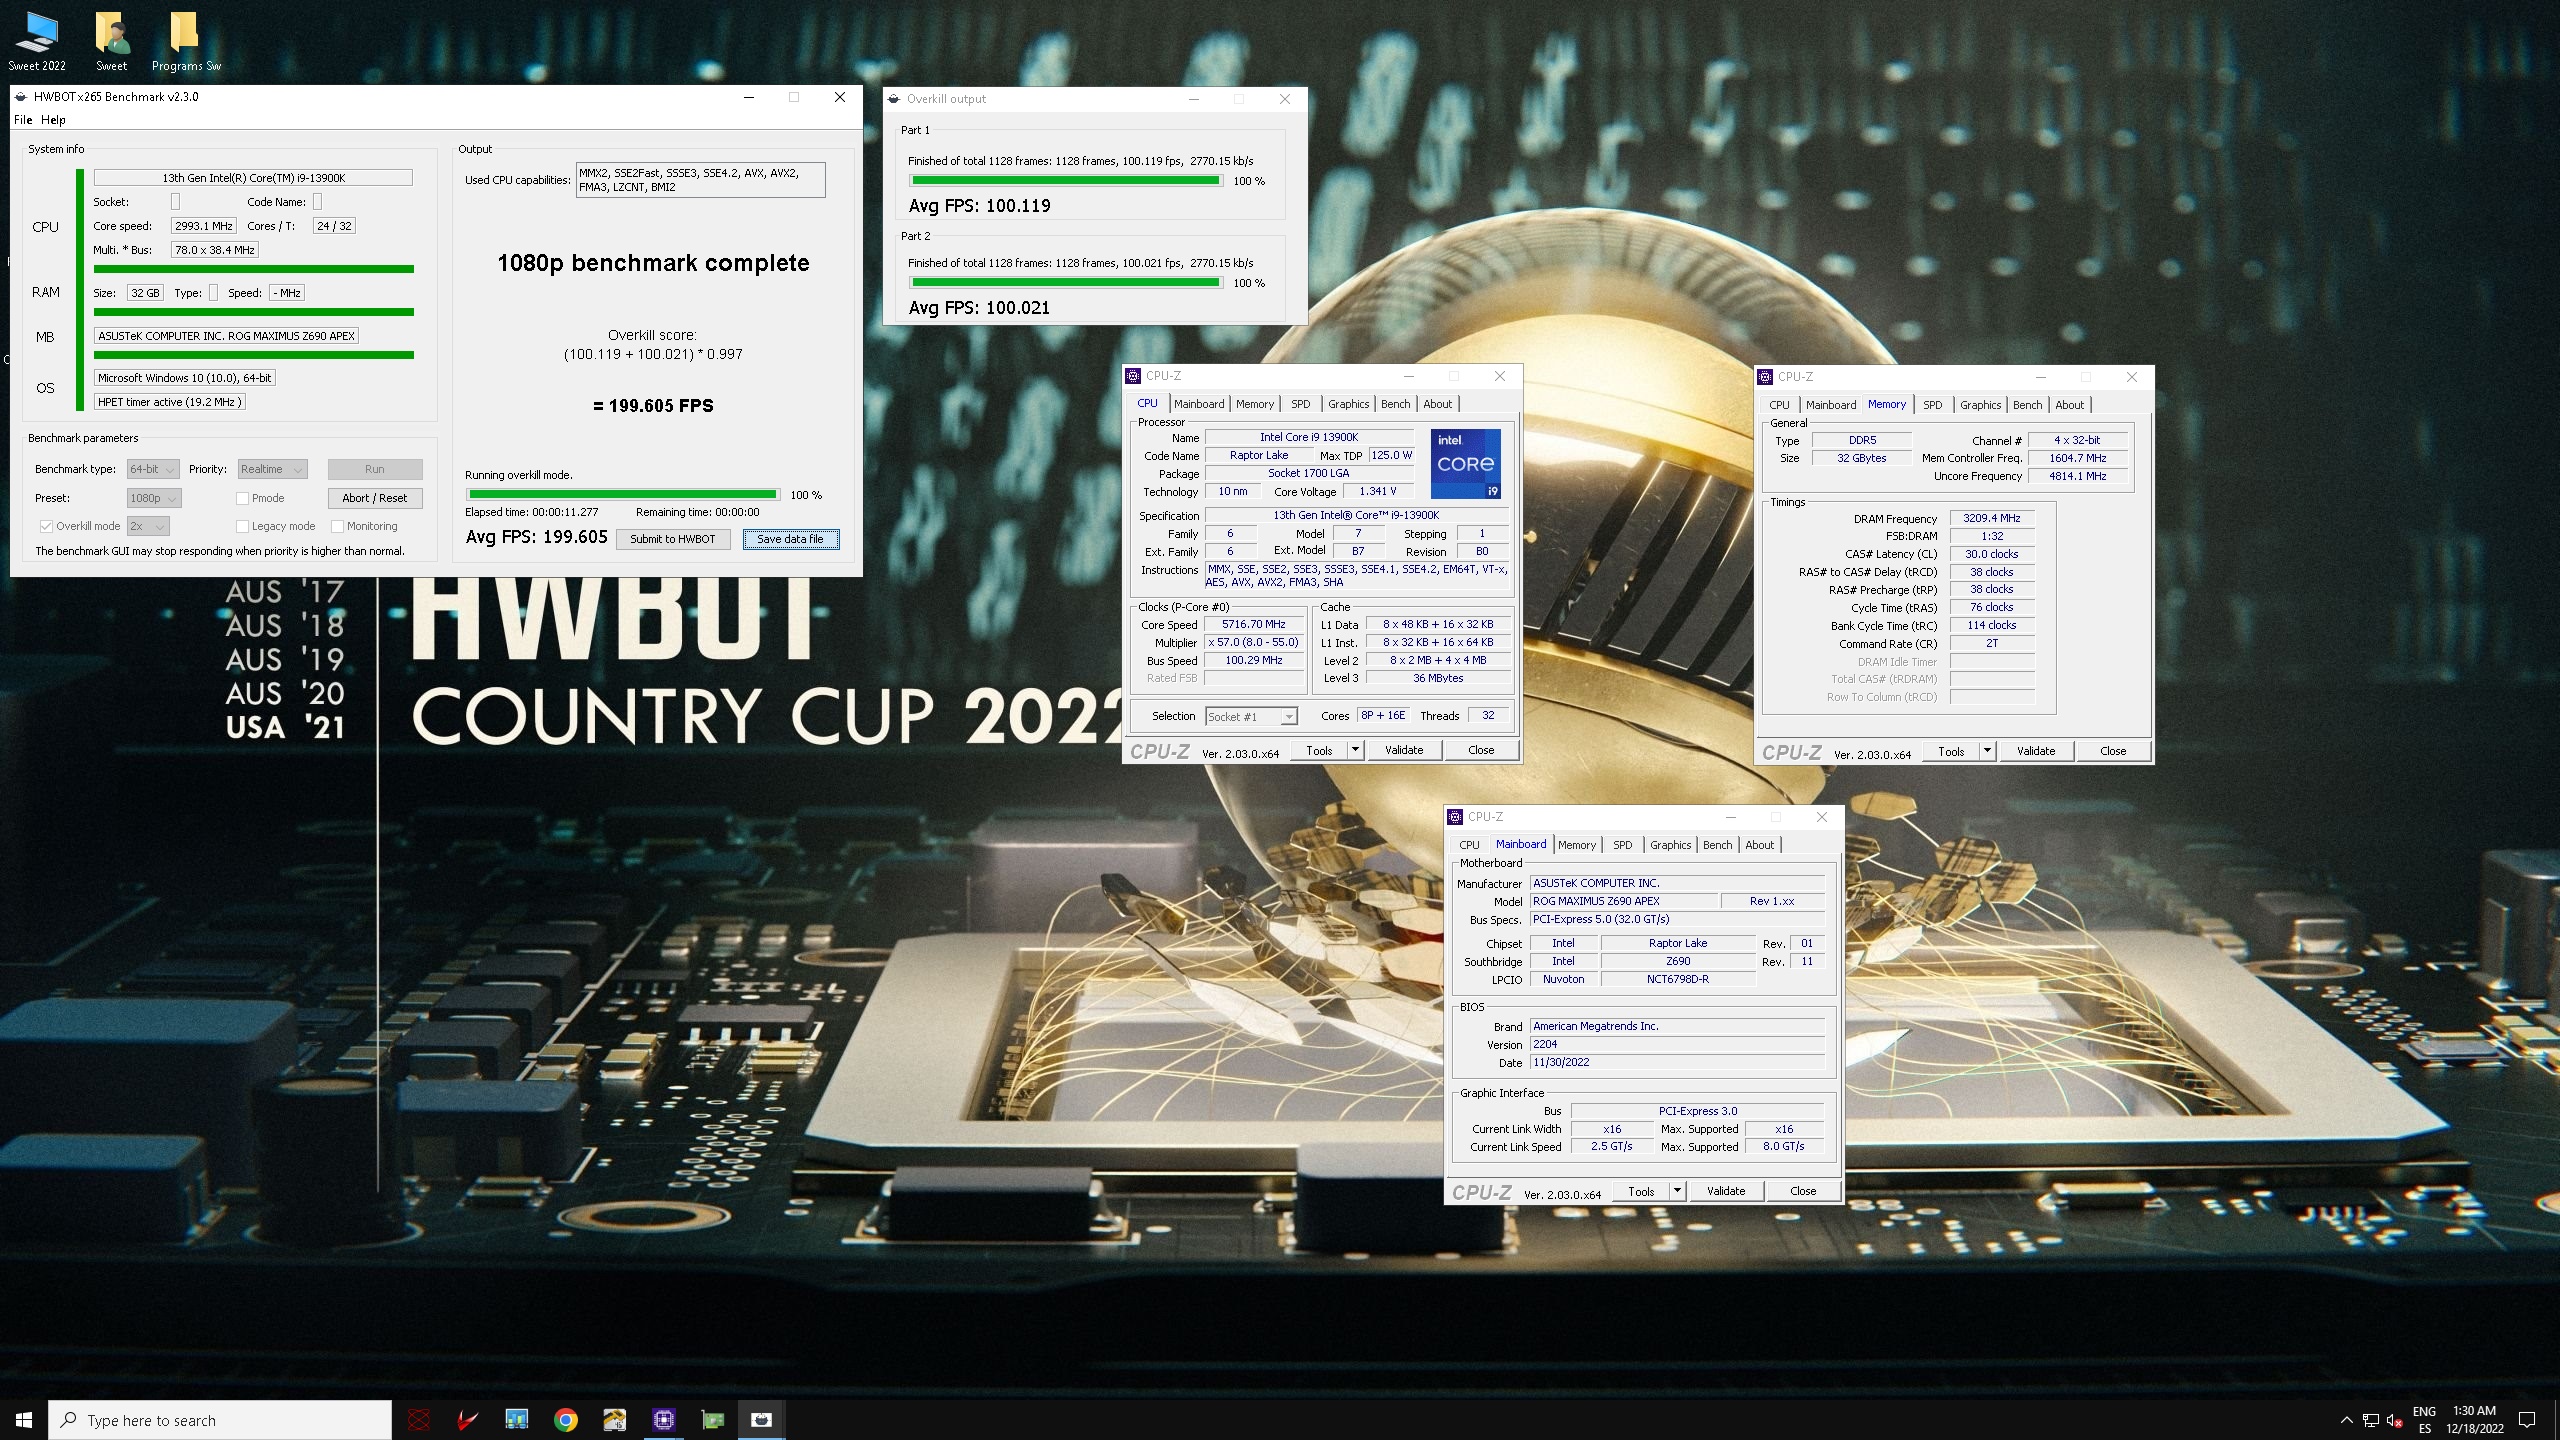Image resolution: width=2560 pixels, height=1440 pixels.
Task: Open the File menu in HWBOT x265
Action: (x=23, y=120)
